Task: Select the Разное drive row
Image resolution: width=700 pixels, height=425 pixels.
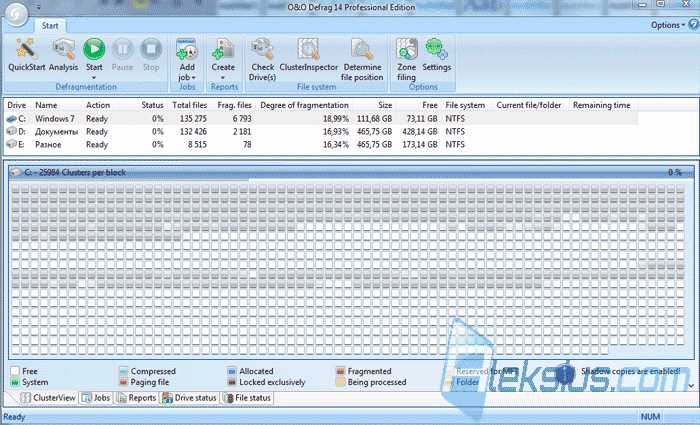Action: click(321, 145)
